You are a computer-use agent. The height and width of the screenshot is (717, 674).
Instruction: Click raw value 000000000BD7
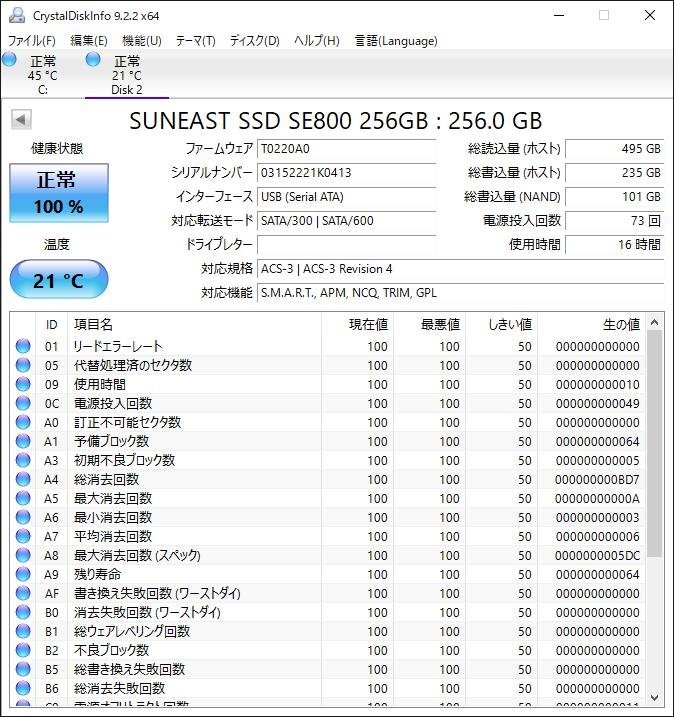click(597, 479)
